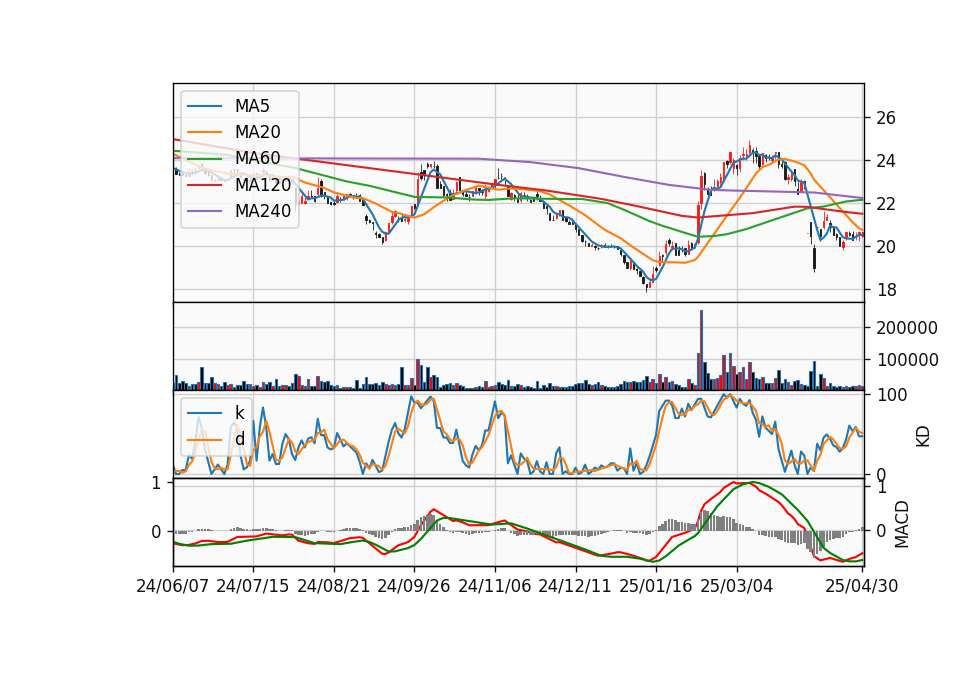Image resolution: width=960 pixels, height=690 pixels.
Task: Click the blue MA5 legend line
Action: point(204,106)
